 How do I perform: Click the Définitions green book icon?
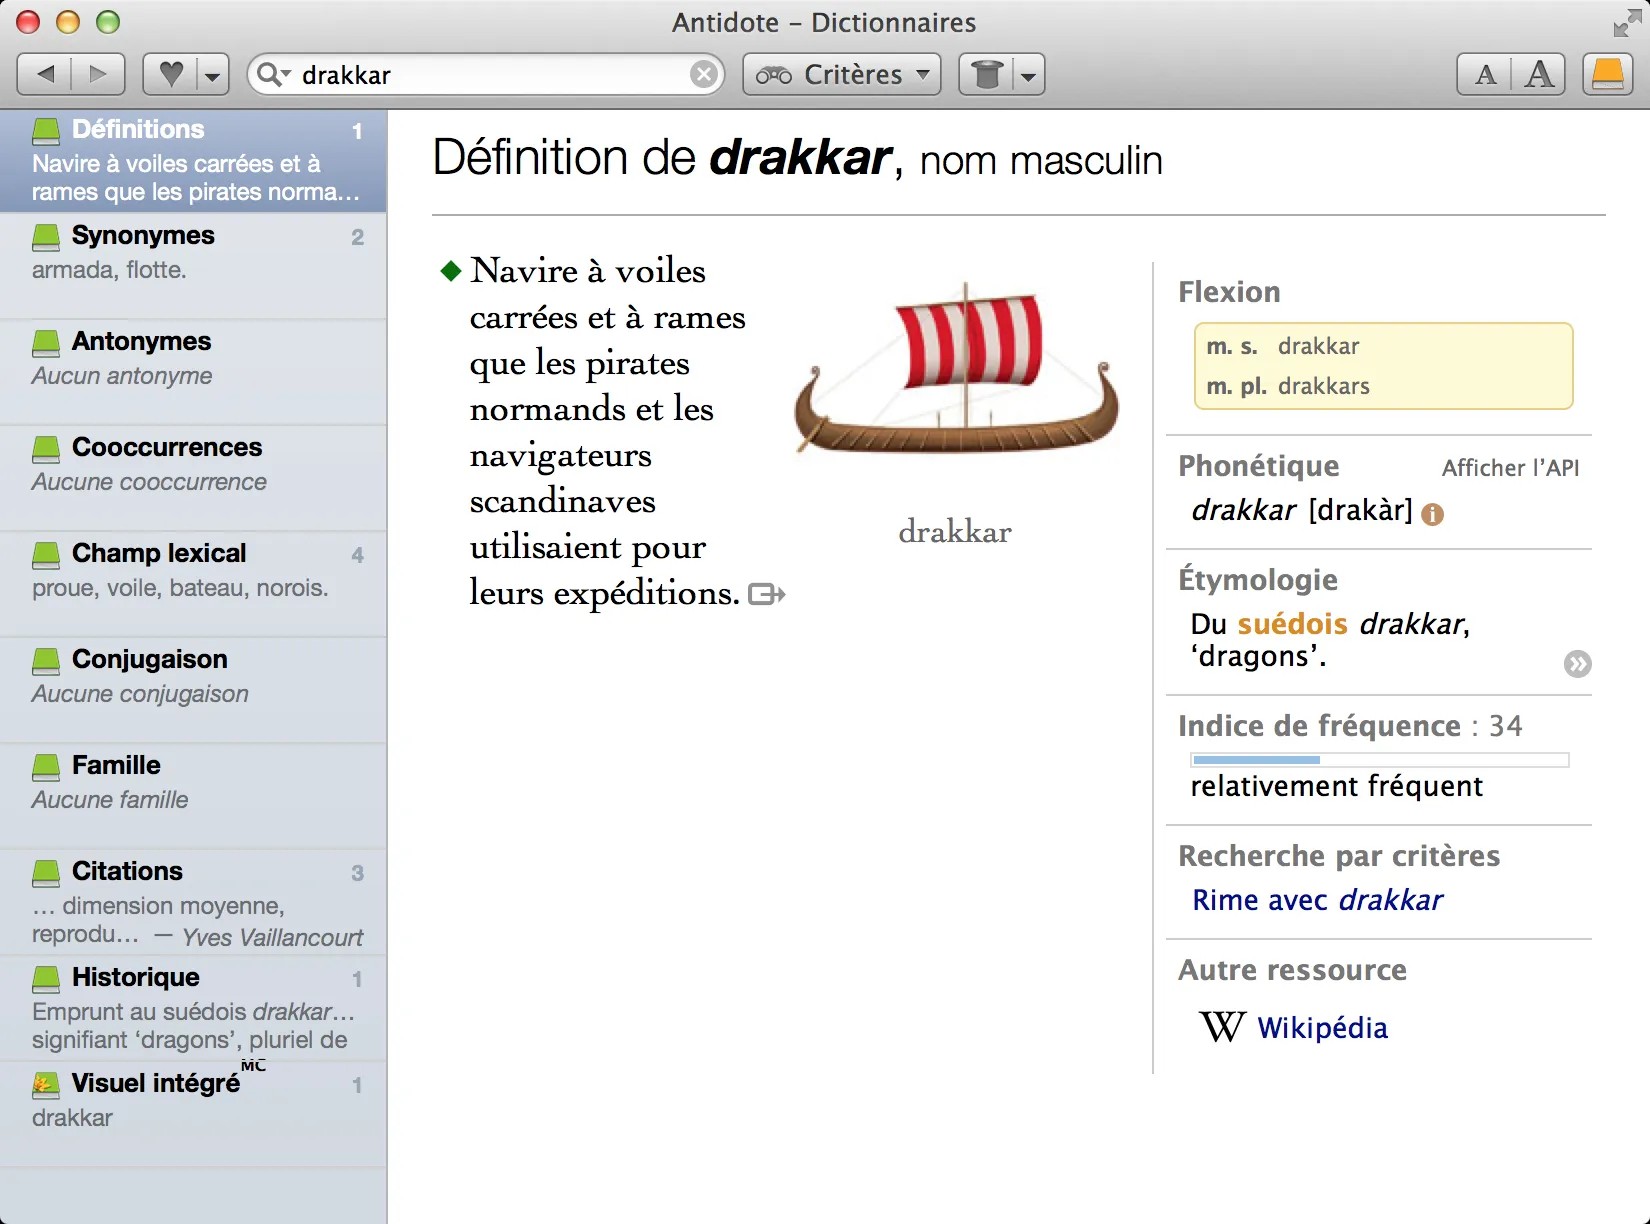[x=46, y=130]
